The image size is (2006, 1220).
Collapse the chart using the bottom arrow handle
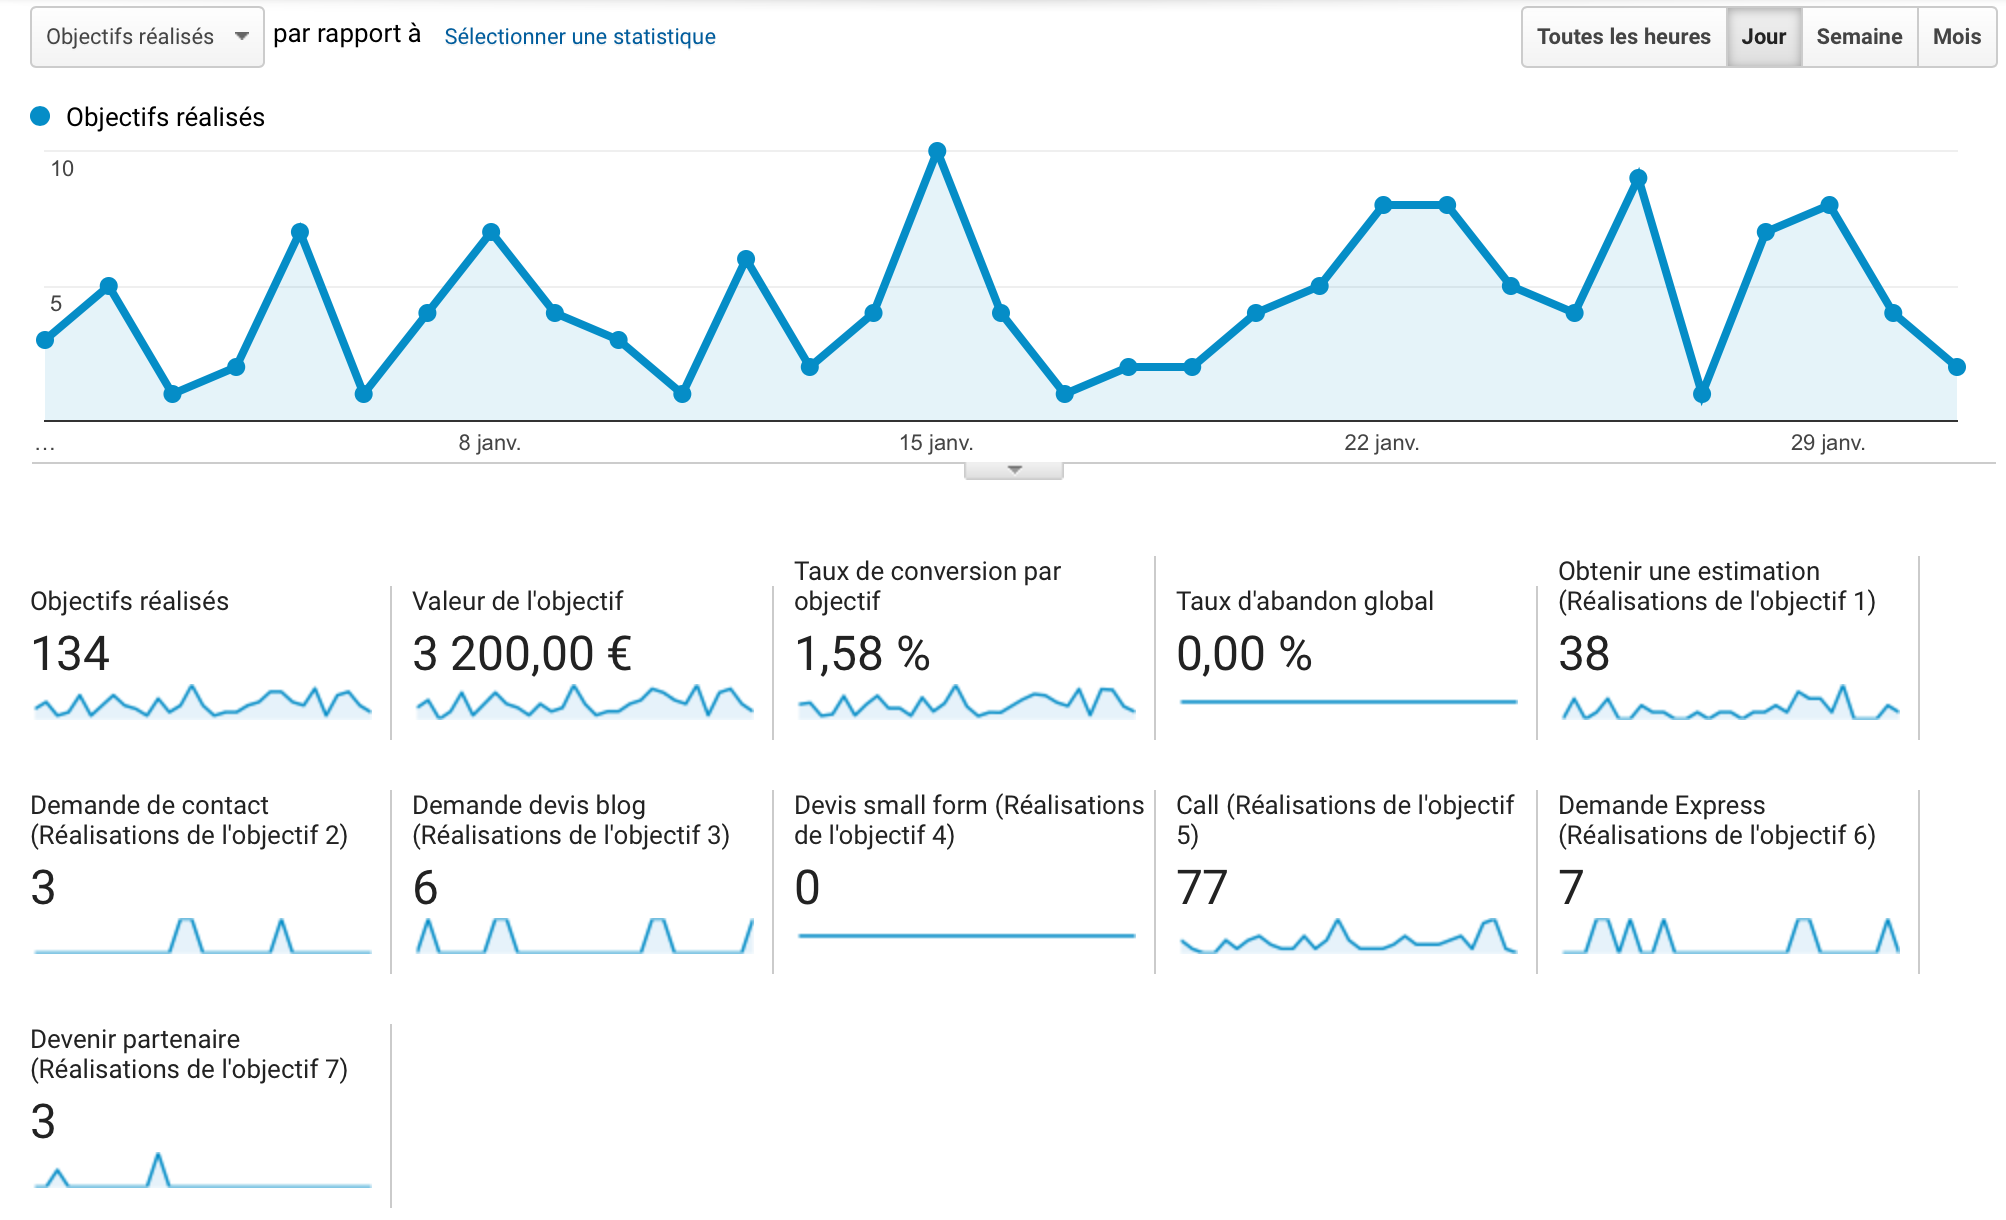1014,470
